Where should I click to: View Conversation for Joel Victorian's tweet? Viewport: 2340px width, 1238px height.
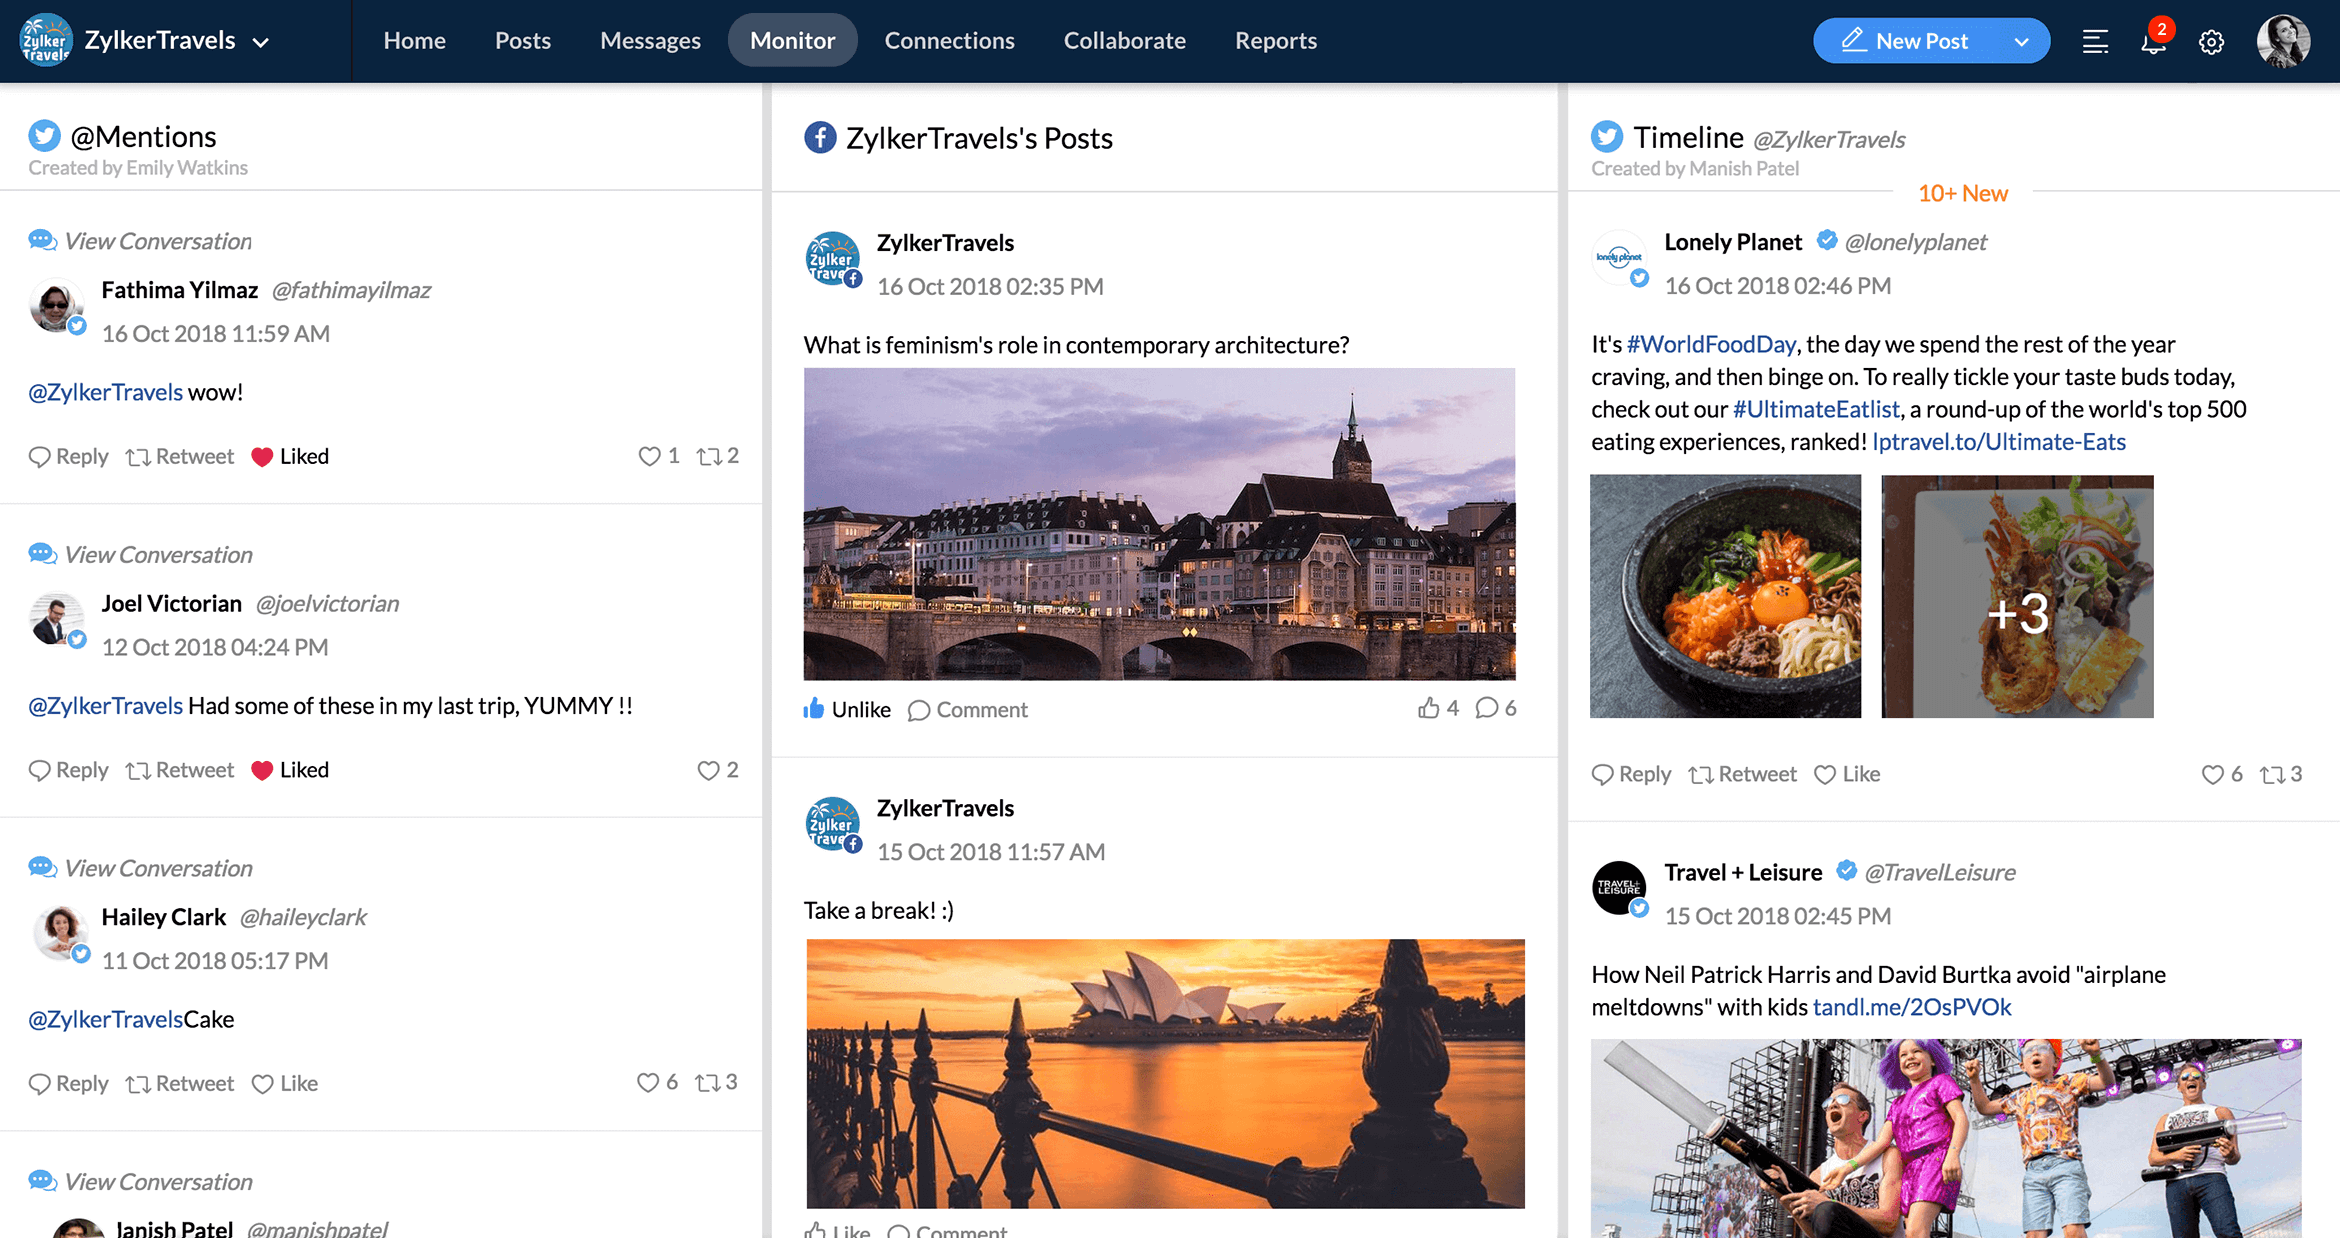pyautogui.click(x=140, y=554)
